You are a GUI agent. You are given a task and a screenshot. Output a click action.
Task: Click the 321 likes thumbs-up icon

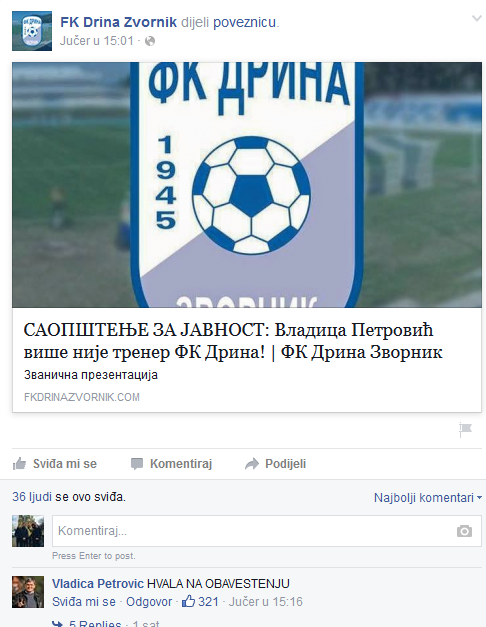[x=188, y=601]
